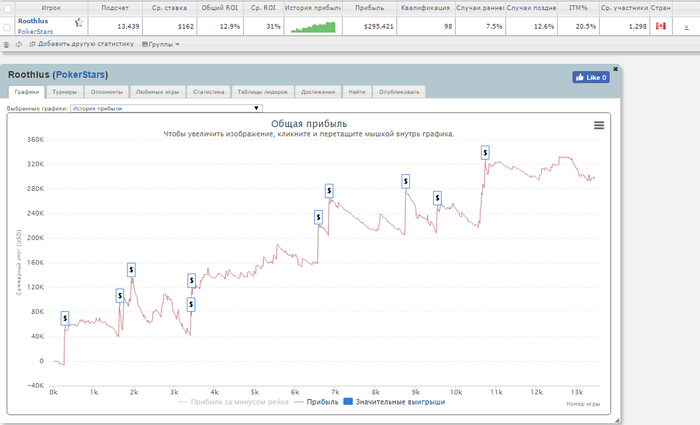
Task: Click the $ marker near game 1.7k
Action: pyautogui.click(x=120, y=296)
